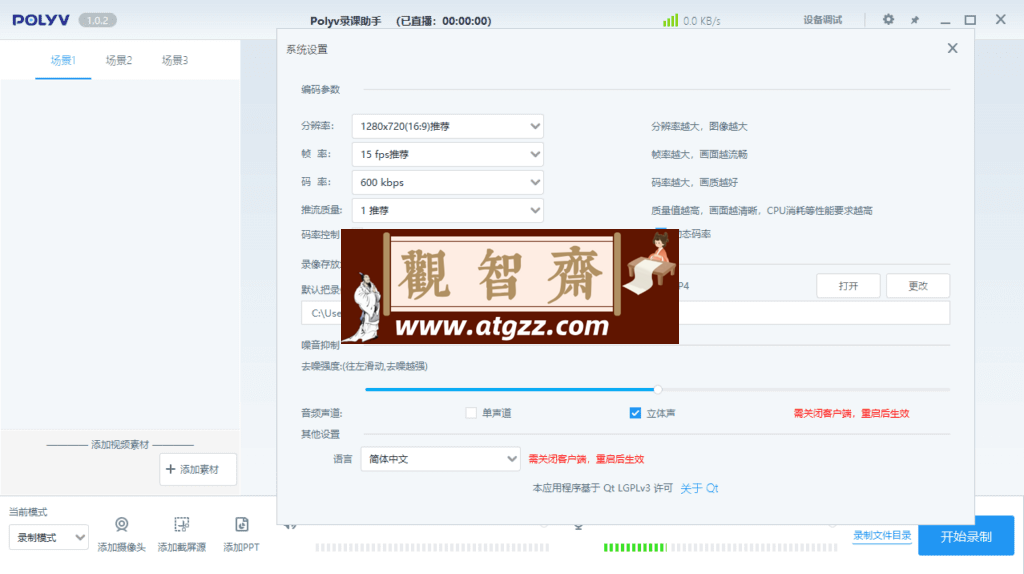Click the add camera icon
This screenshot has height=574, width=1024.
[121, 524]
